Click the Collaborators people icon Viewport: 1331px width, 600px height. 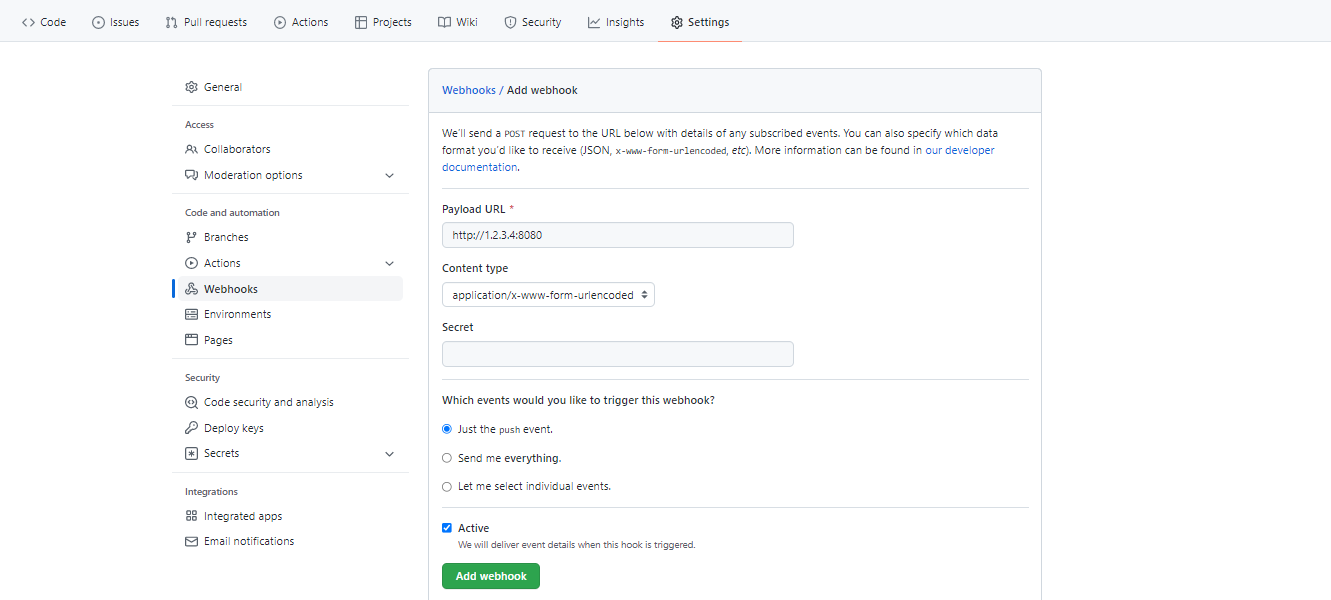[191, 149]
